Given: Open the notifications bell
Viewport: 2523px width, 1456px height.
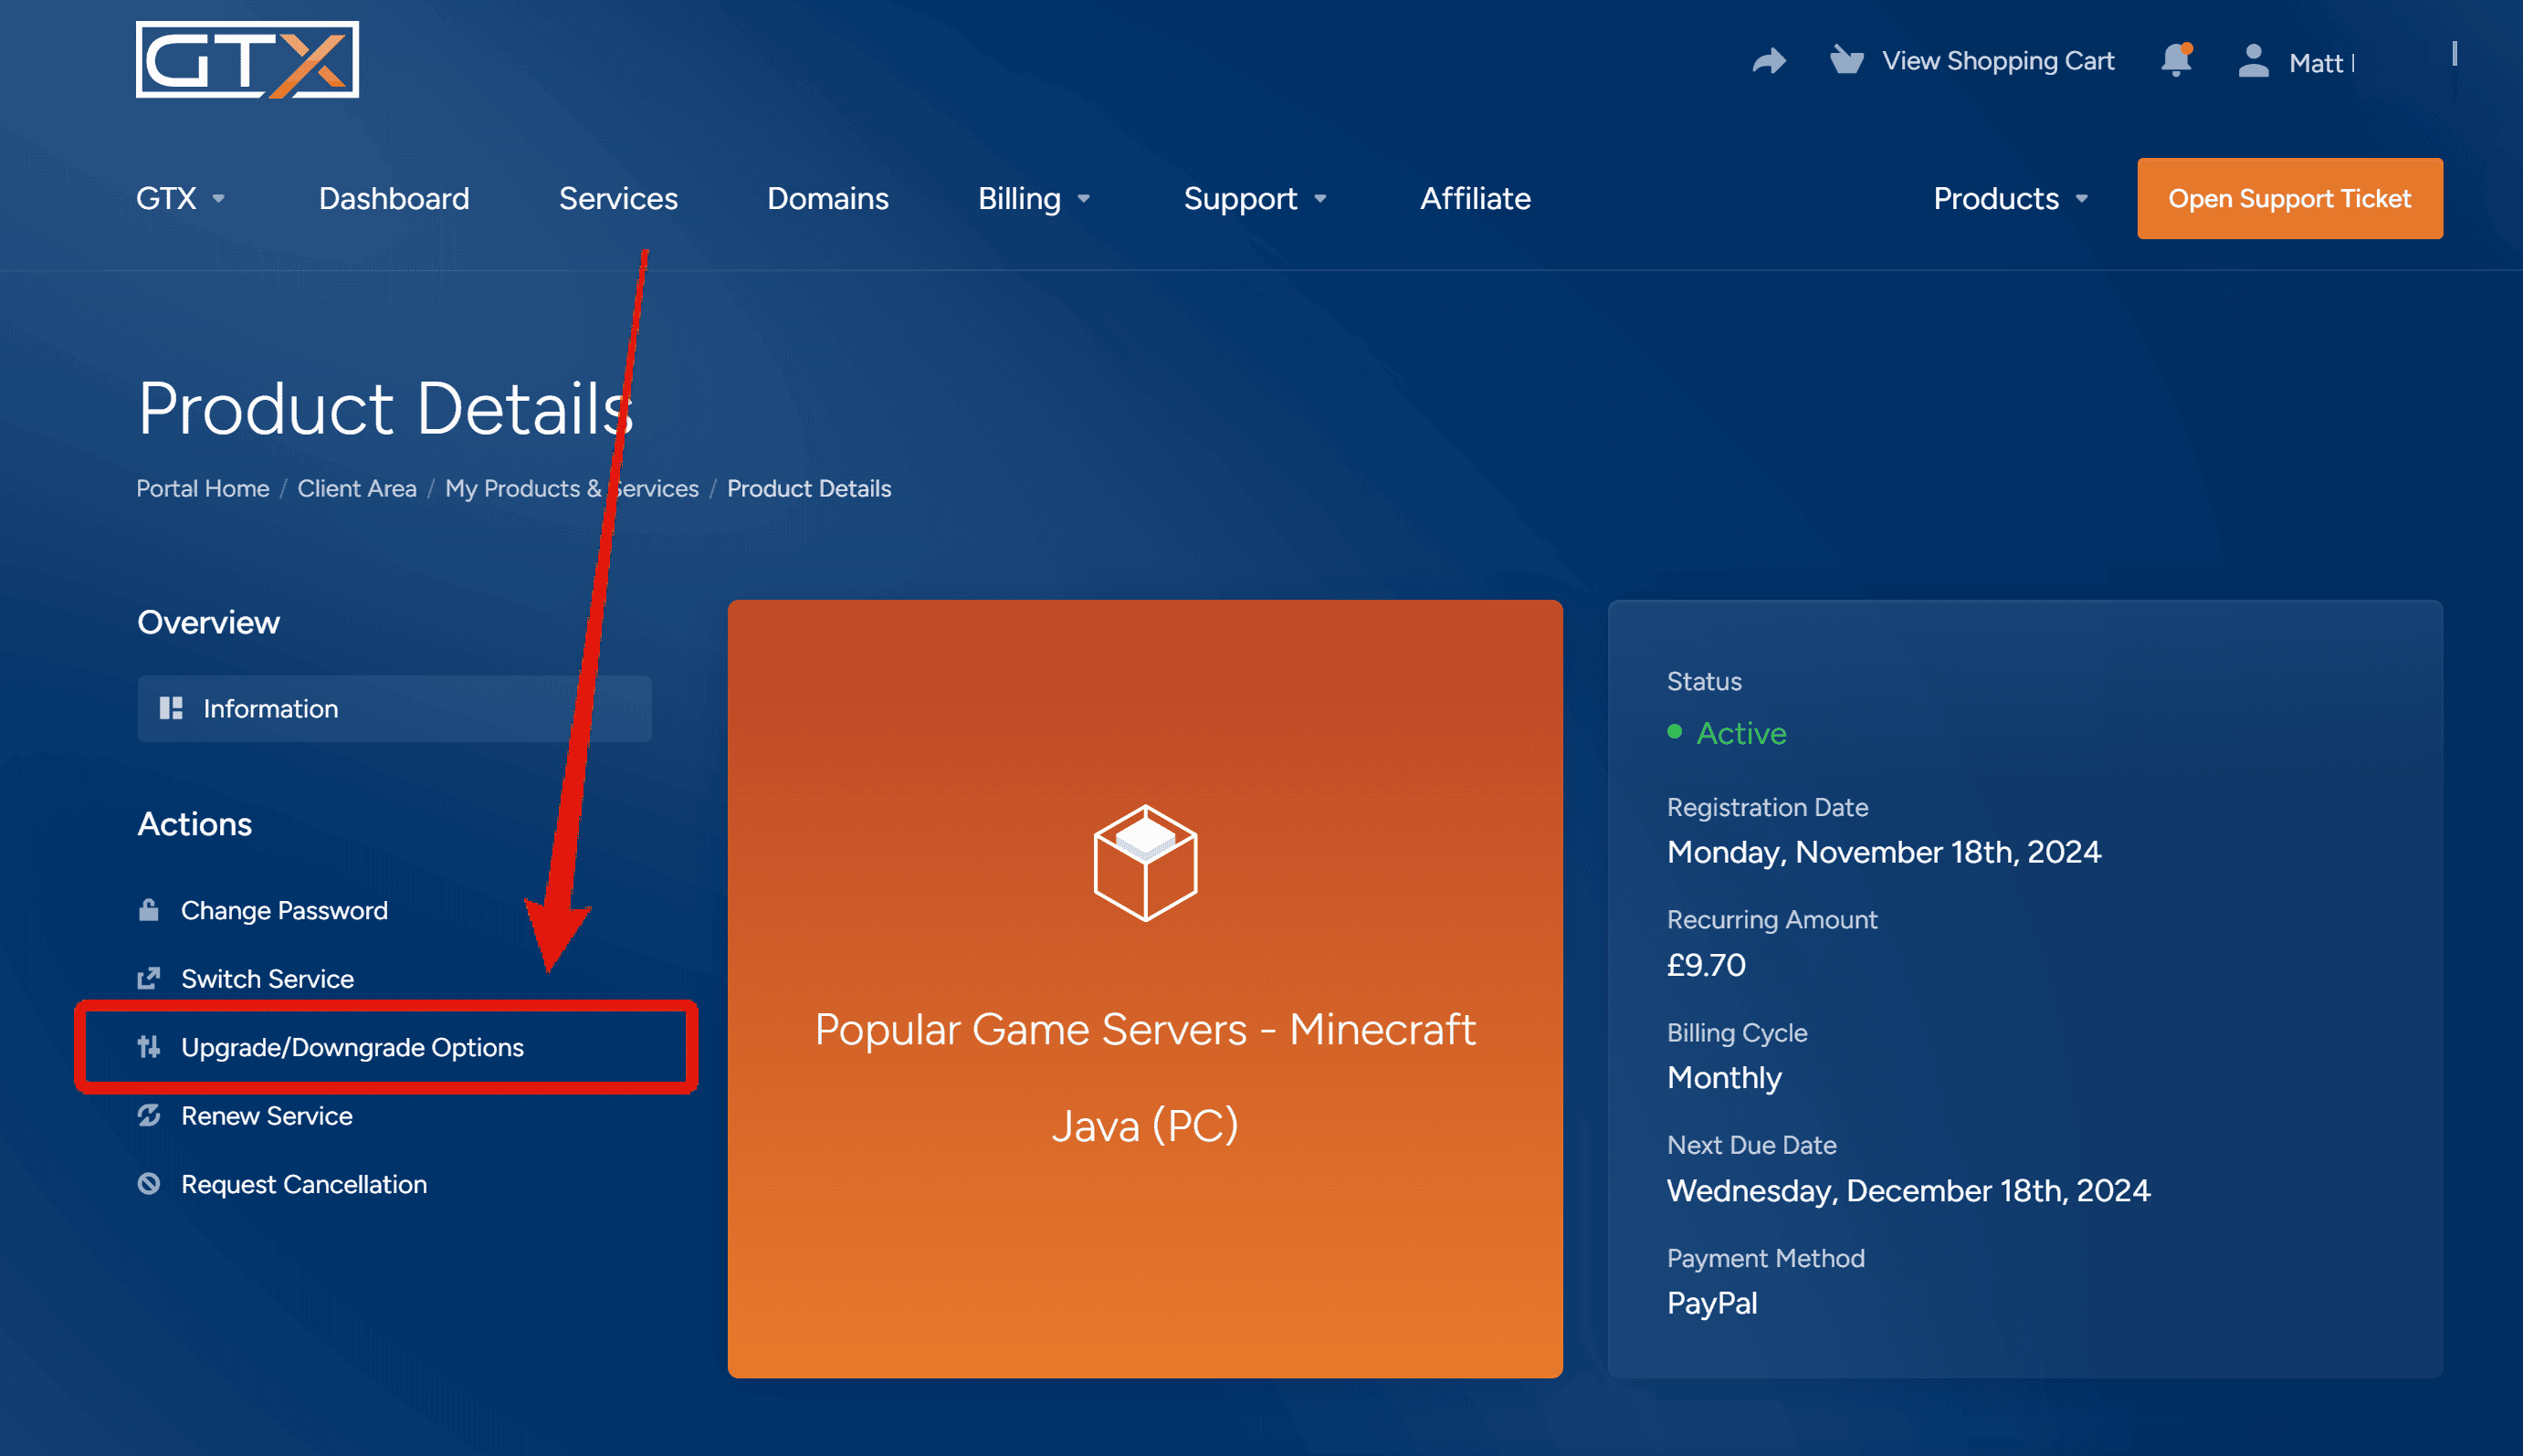Looking at the screenshot, I should pos(2176,60).
